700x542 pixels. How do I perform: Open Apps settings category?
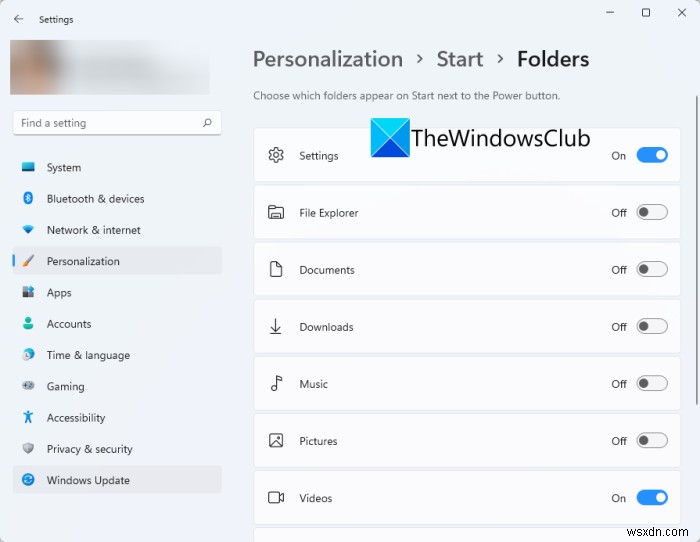tap(117, 292)
